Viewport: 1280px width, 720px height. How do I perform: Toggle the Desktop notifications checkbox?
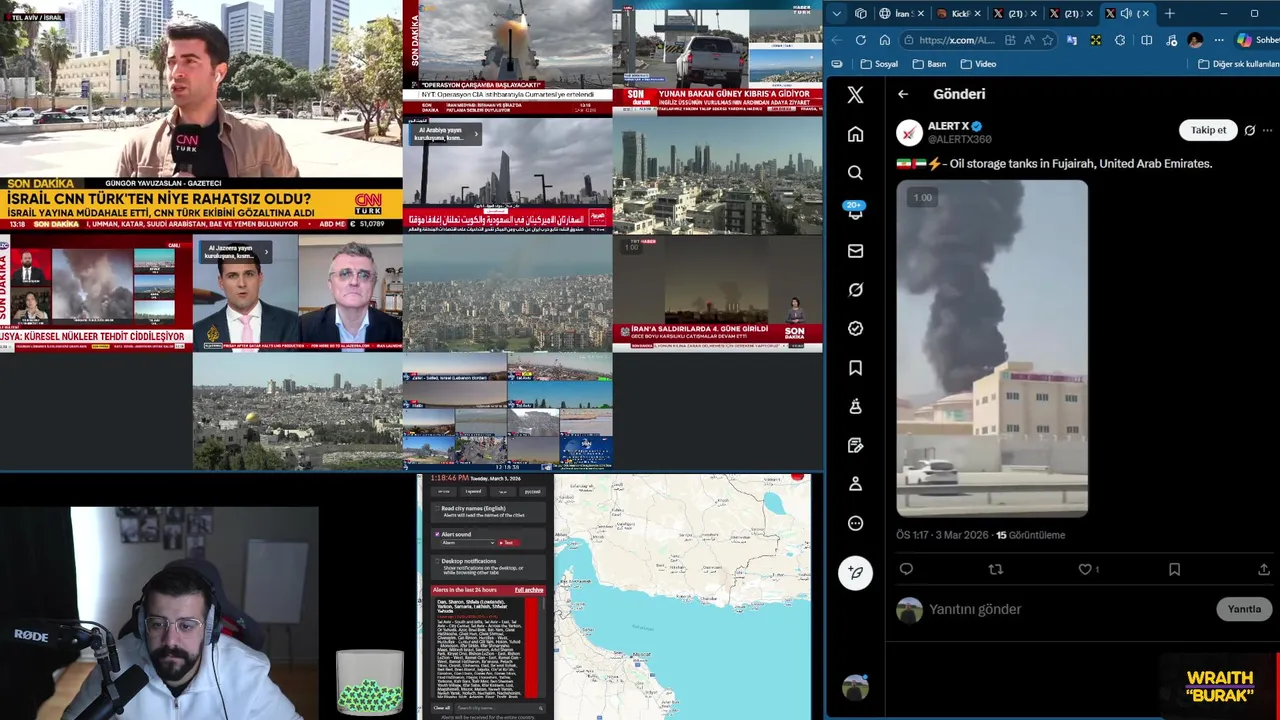437,561
